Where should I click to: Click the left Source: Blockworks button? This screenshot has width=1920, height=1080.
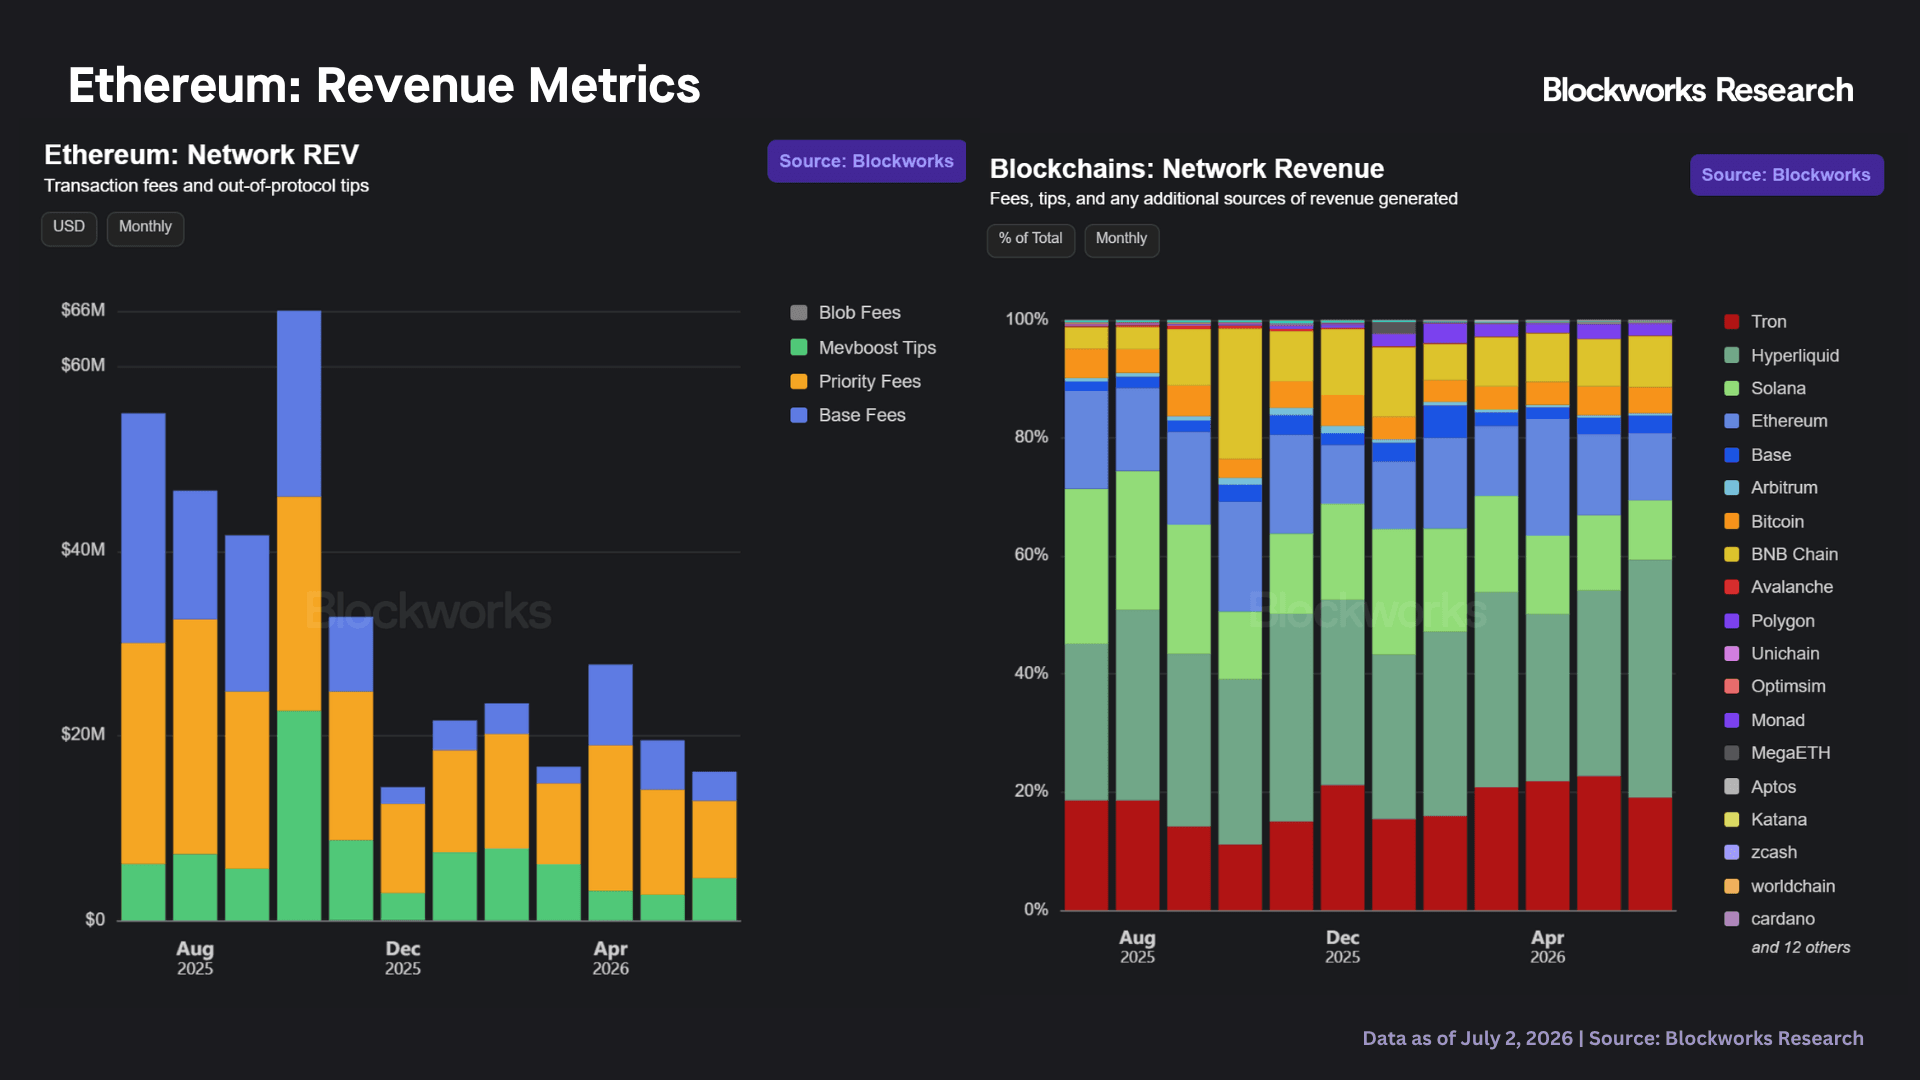coord(866,161)
